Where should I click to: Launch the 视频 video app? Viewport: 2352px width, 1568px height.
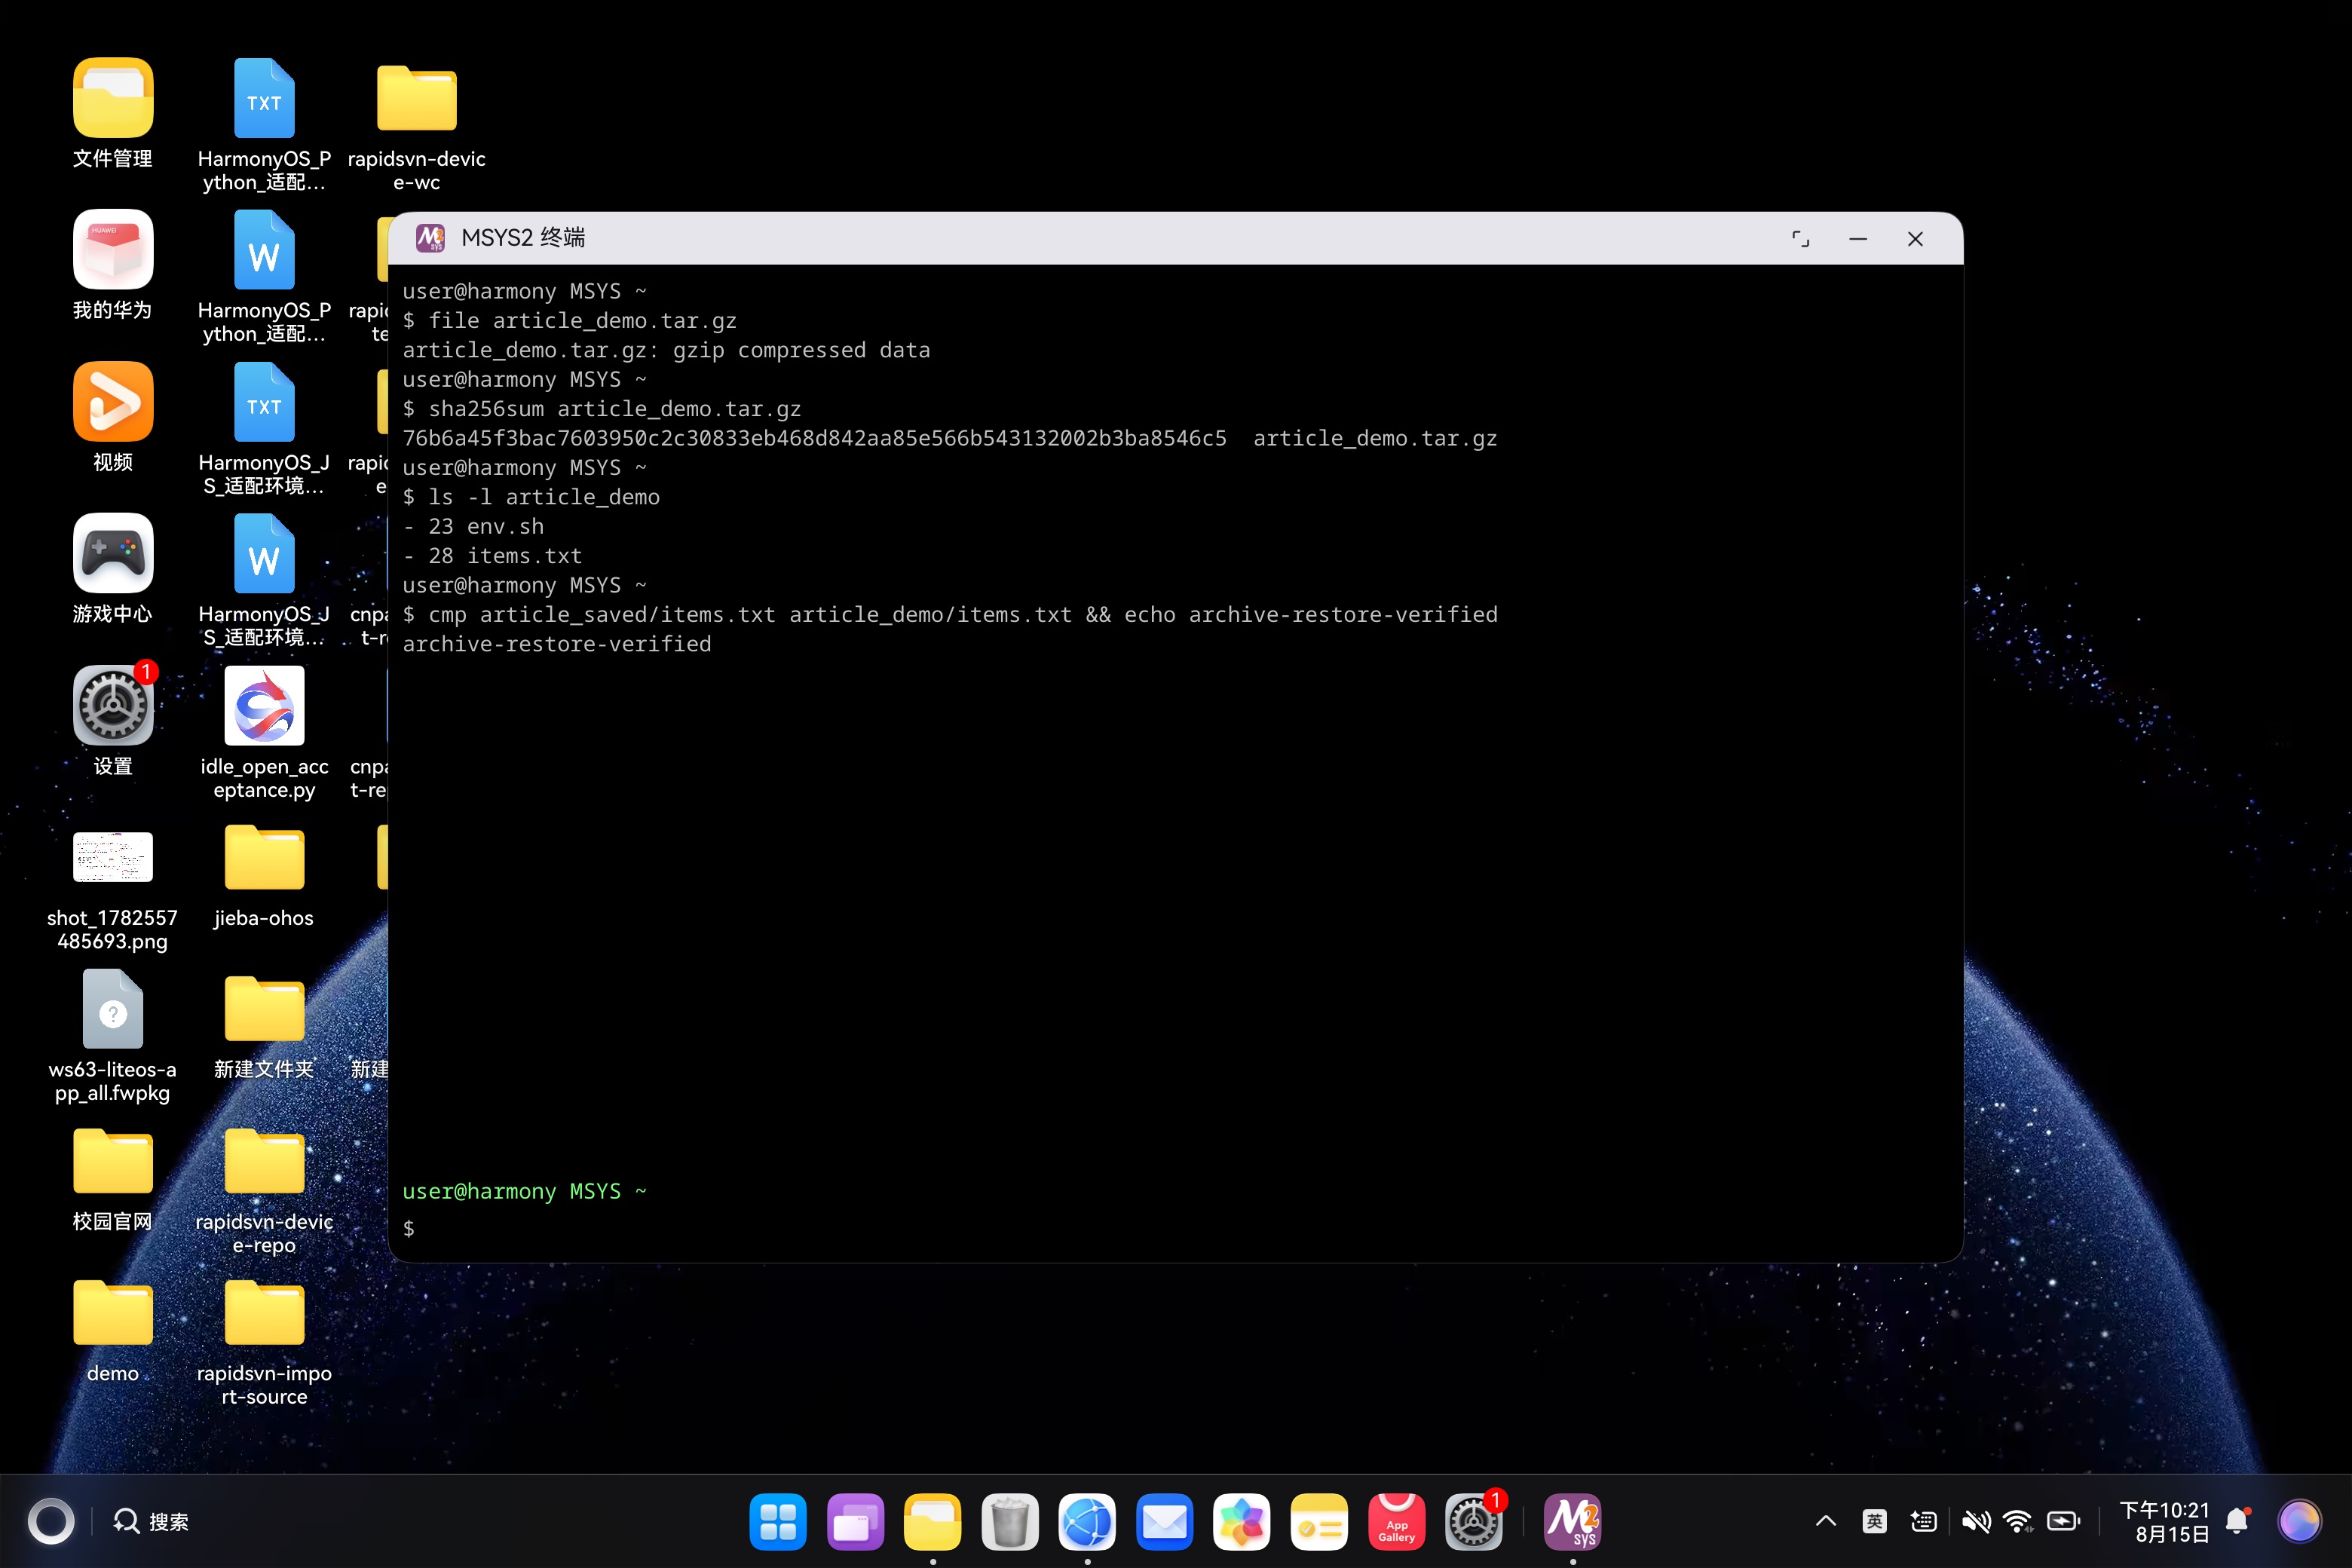tap(113, 402)
